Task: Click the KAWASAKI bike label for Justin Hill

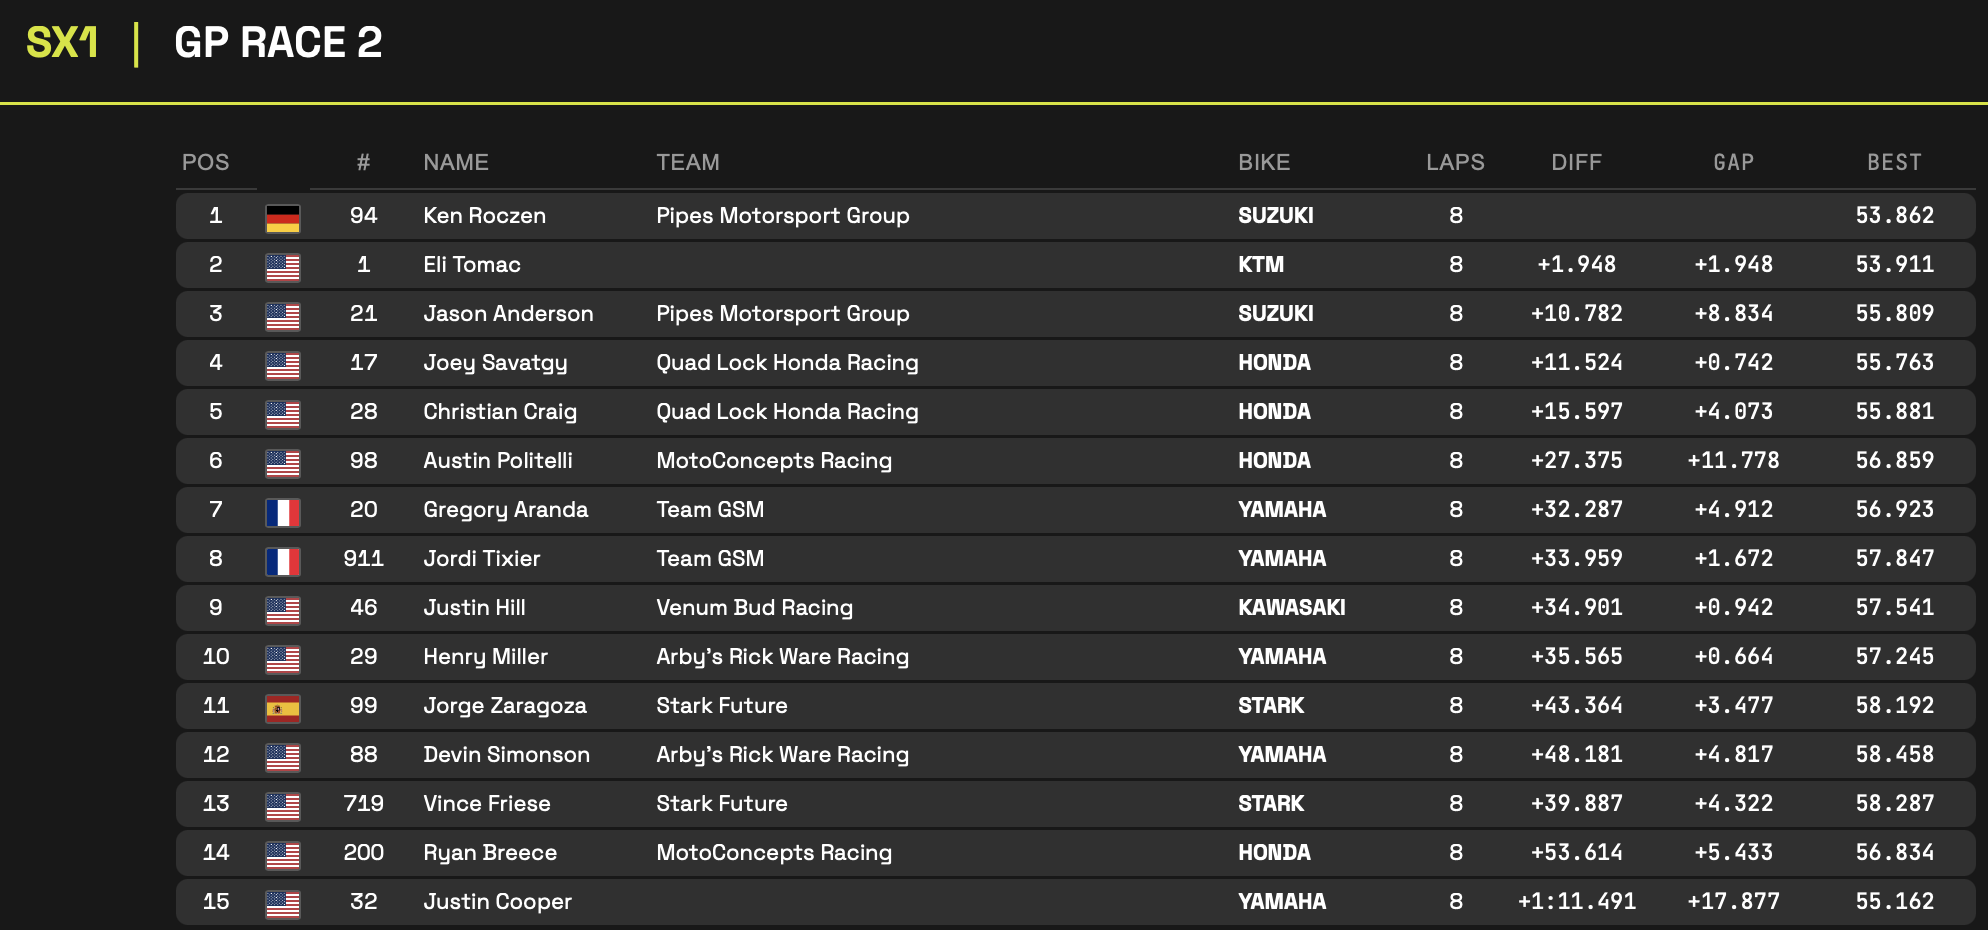Action: click(1291, 607)
